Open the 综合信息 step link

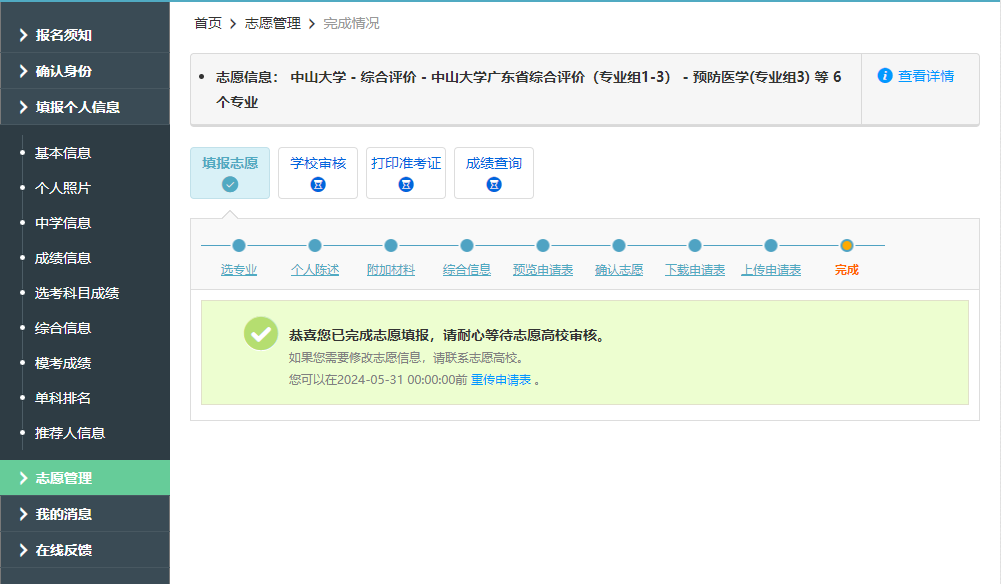click(x=467, y=270)
